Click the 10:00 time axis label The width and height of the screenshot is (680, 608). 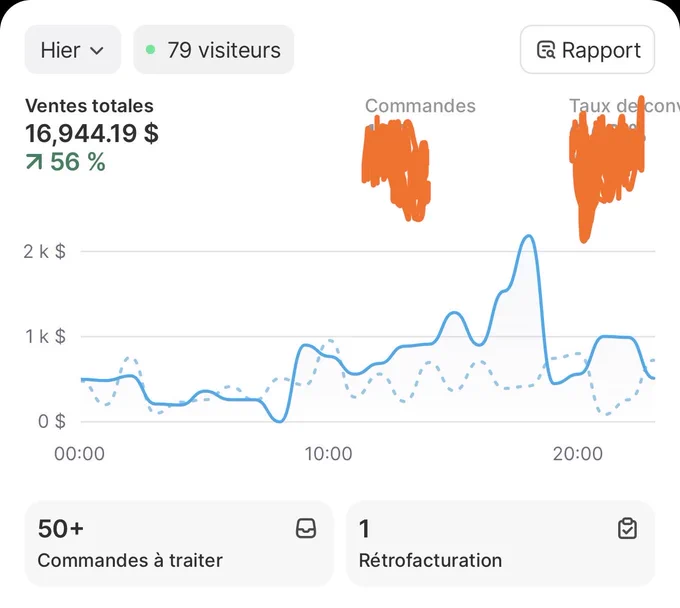(328, 454)
